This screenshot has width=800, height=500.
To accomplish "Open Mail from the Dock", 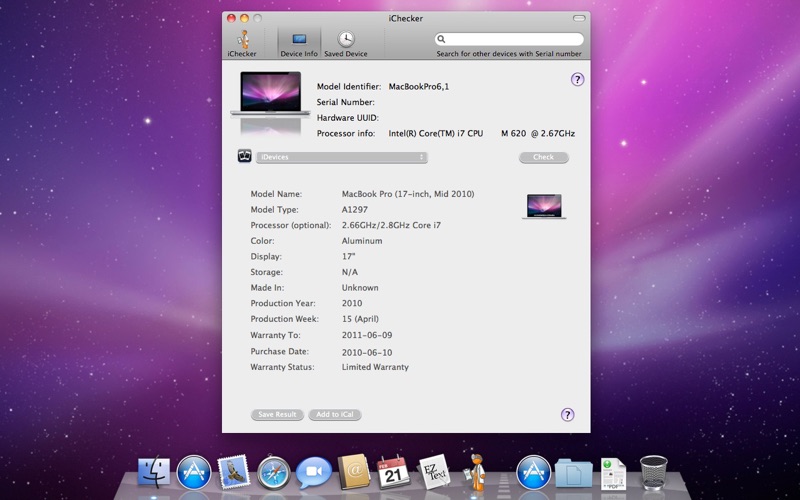I will click(x=233, y=471).
